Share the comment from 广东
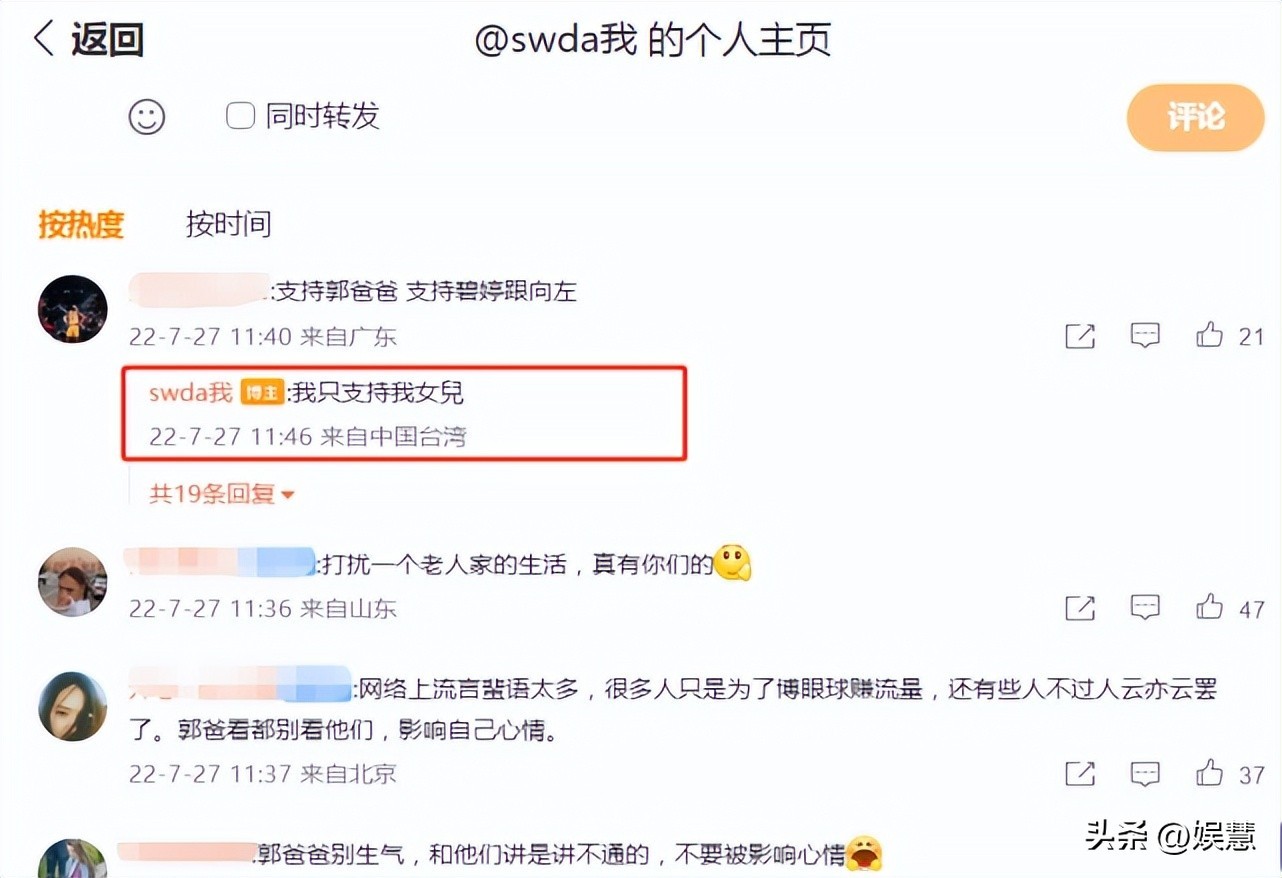 1080,336
